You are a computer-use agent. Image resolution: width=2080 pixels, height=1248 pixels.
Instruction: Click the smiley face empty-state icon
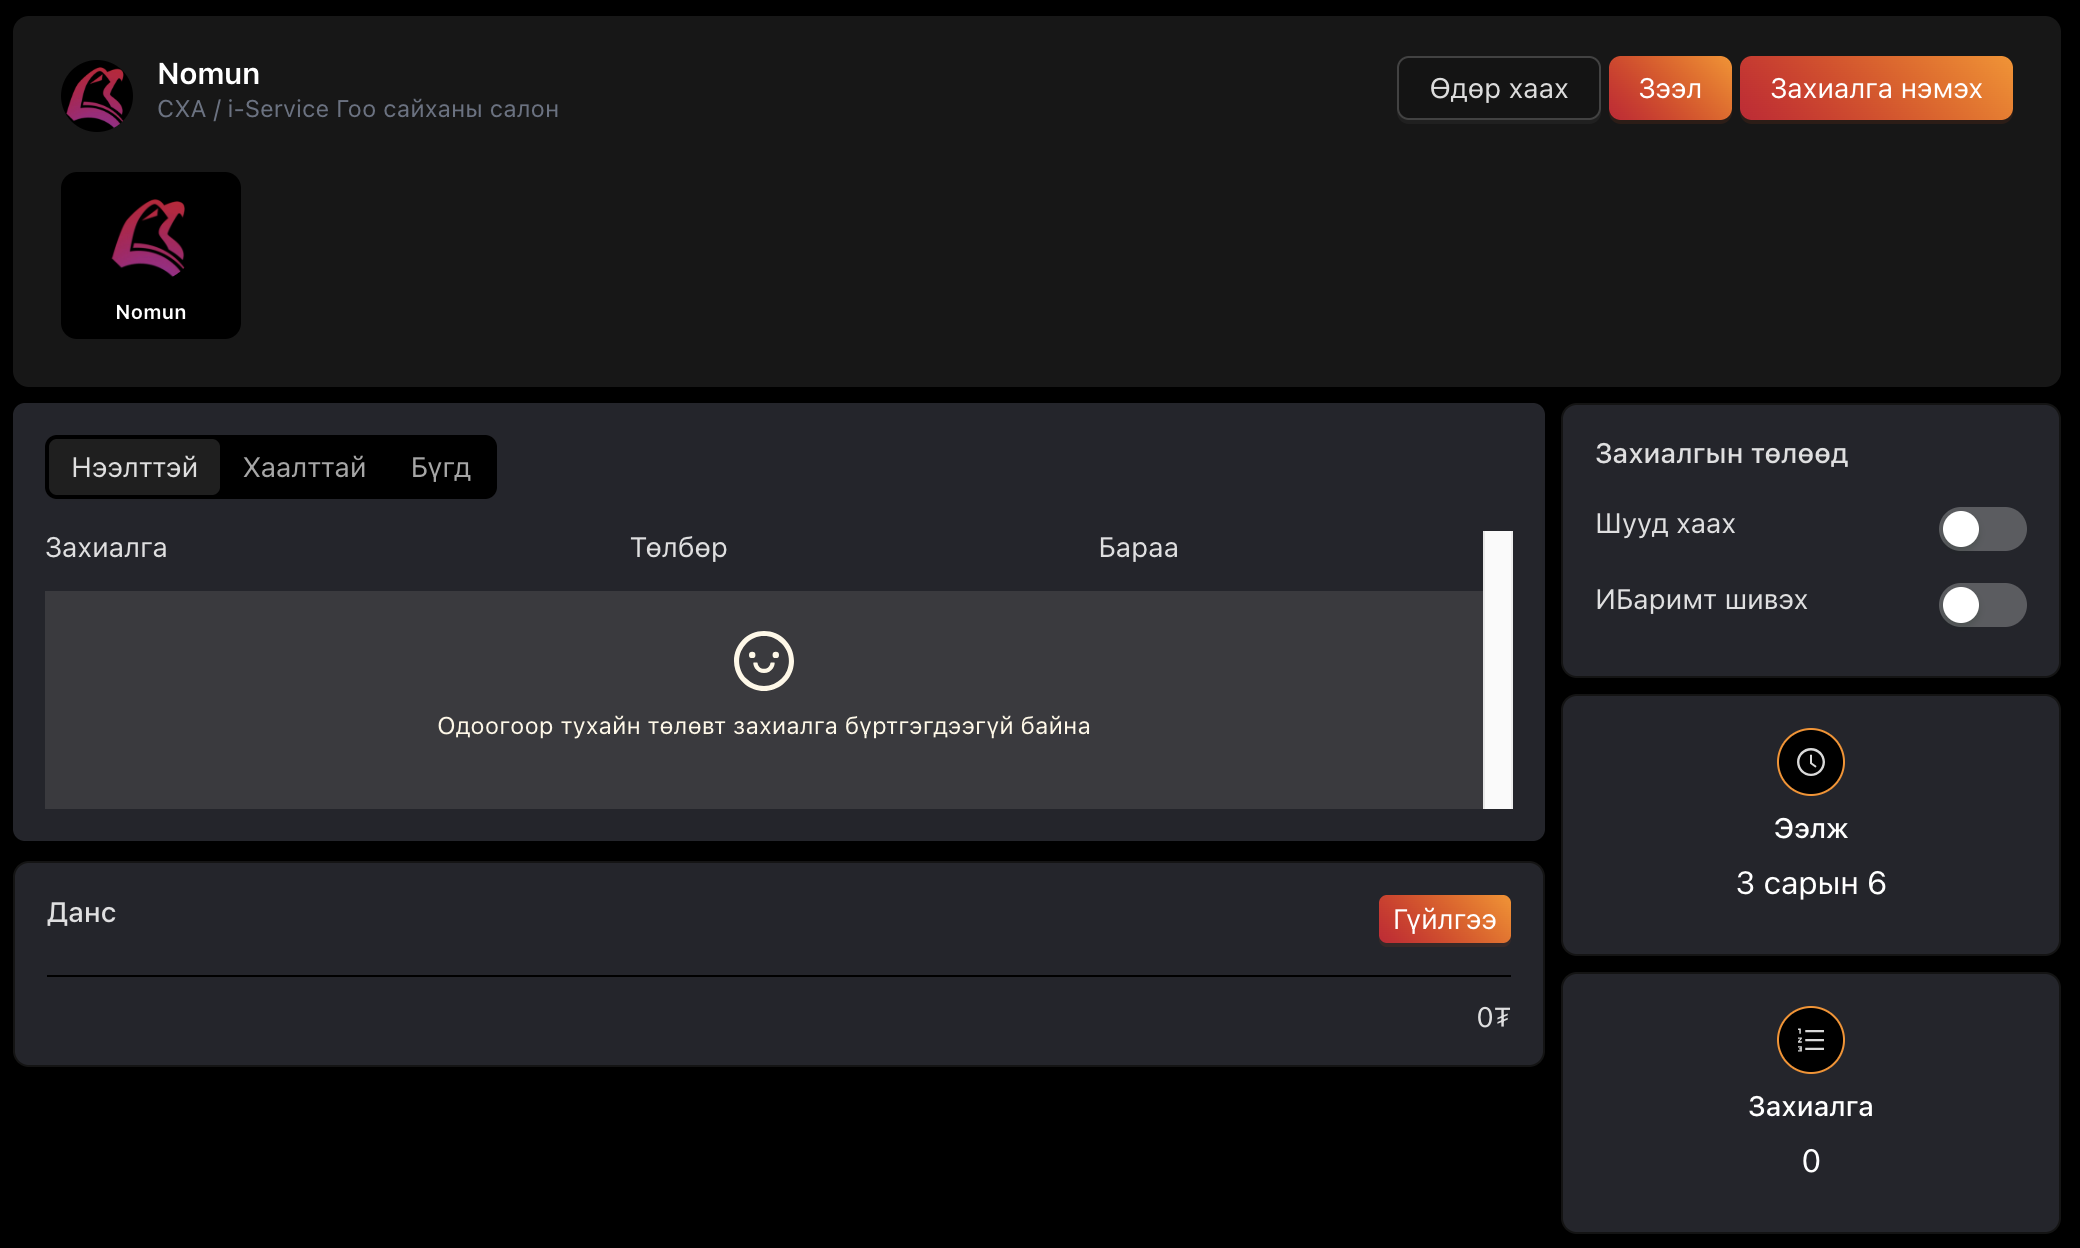click(x=763, y=661)
